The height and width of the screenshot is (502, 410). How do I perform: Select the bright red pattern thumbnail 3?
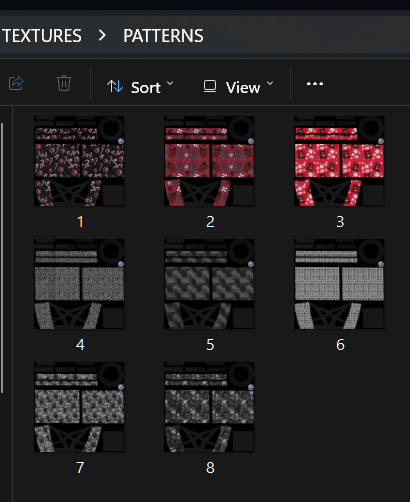[339, 161]
